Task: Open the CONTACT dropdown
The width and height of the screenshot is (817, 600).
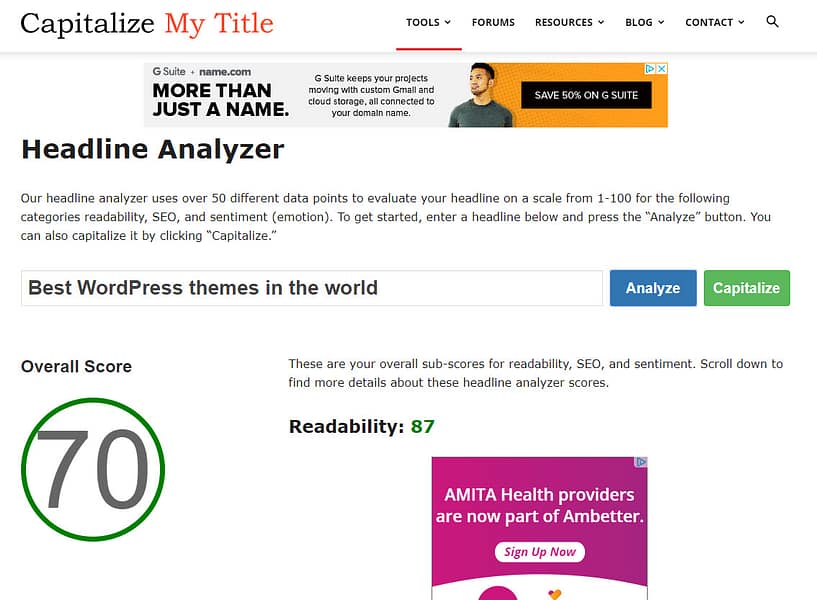Action: pyautogui.click(x=714, y=22)
